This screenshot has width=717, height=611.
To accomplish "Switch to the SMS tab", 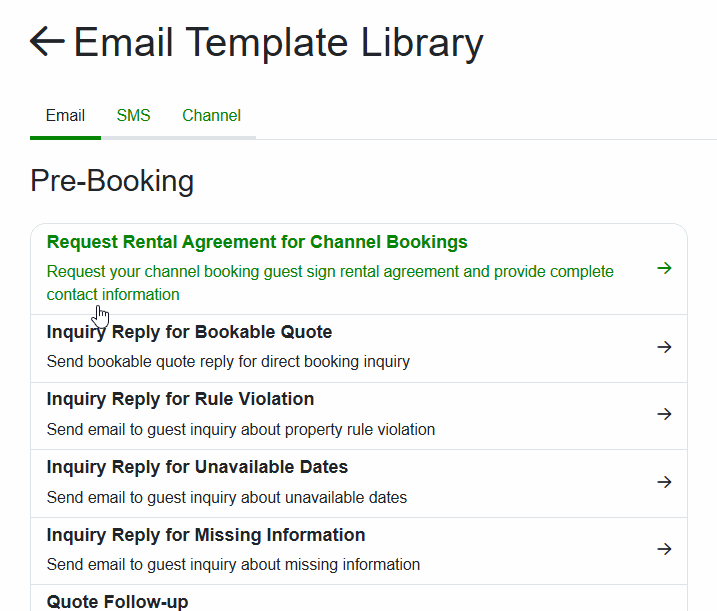I will click(133, 115).
